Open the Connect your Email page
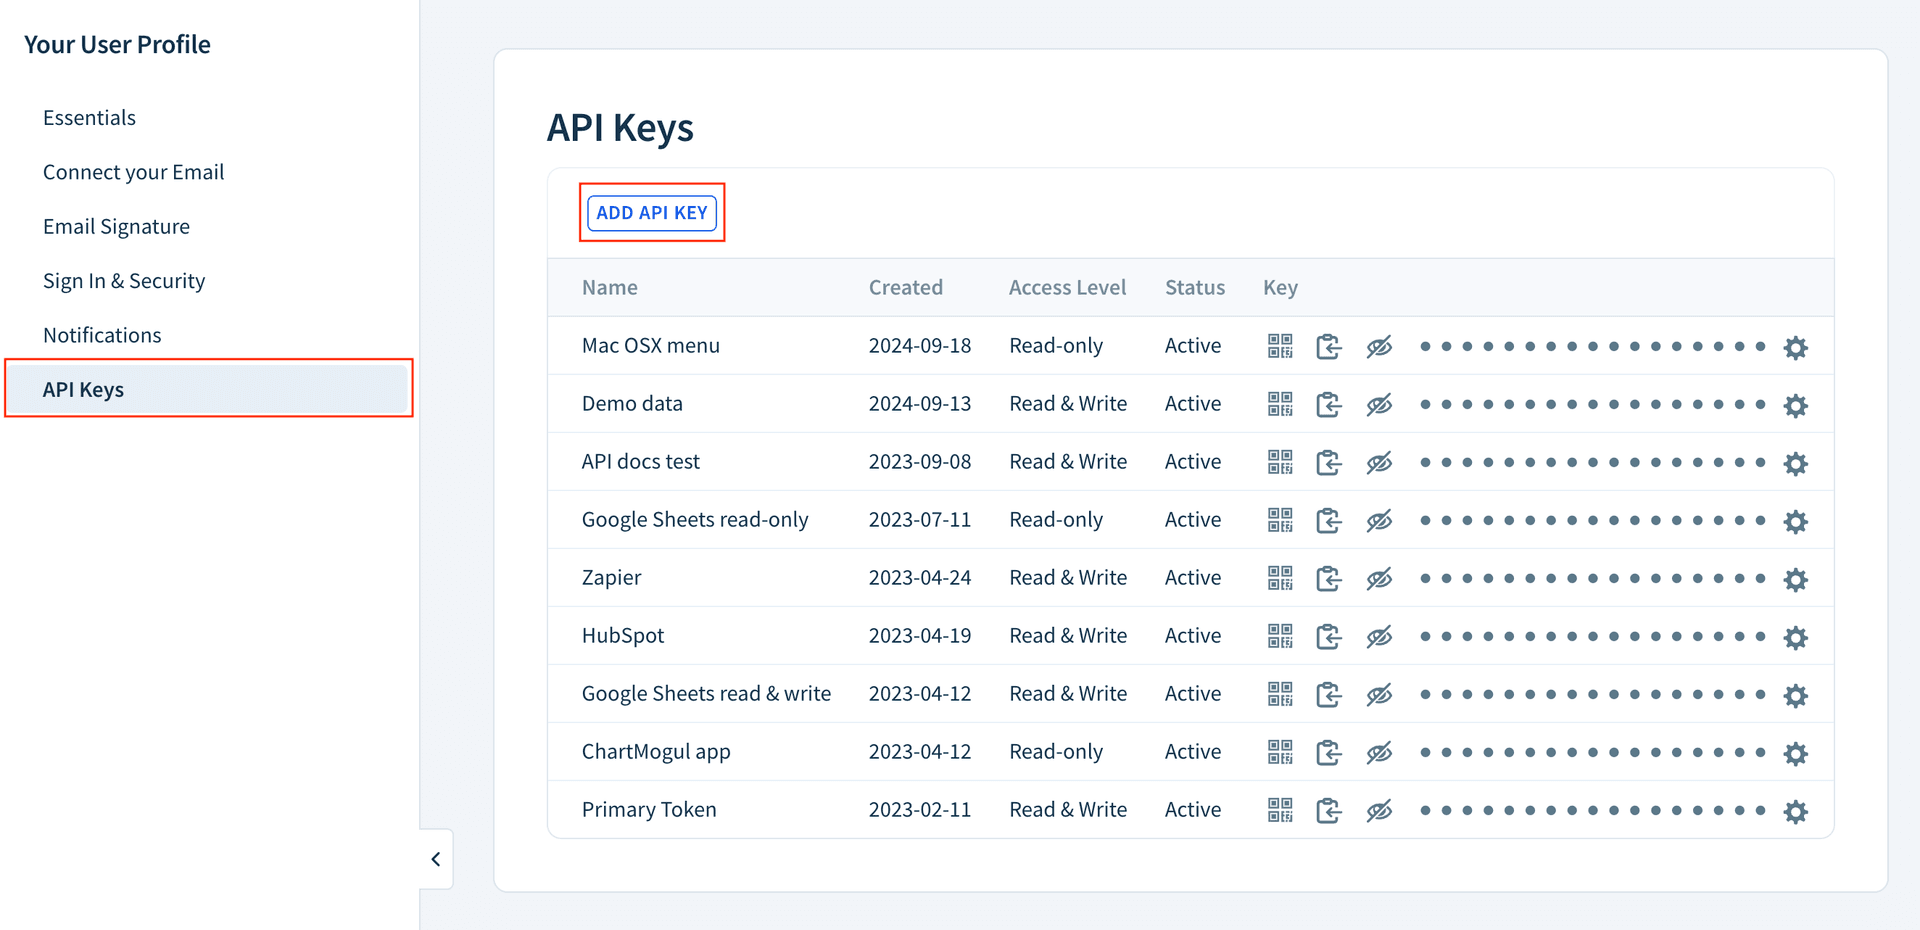The height and width of the screenshot is (930, 1920). (x=133, y=171)
